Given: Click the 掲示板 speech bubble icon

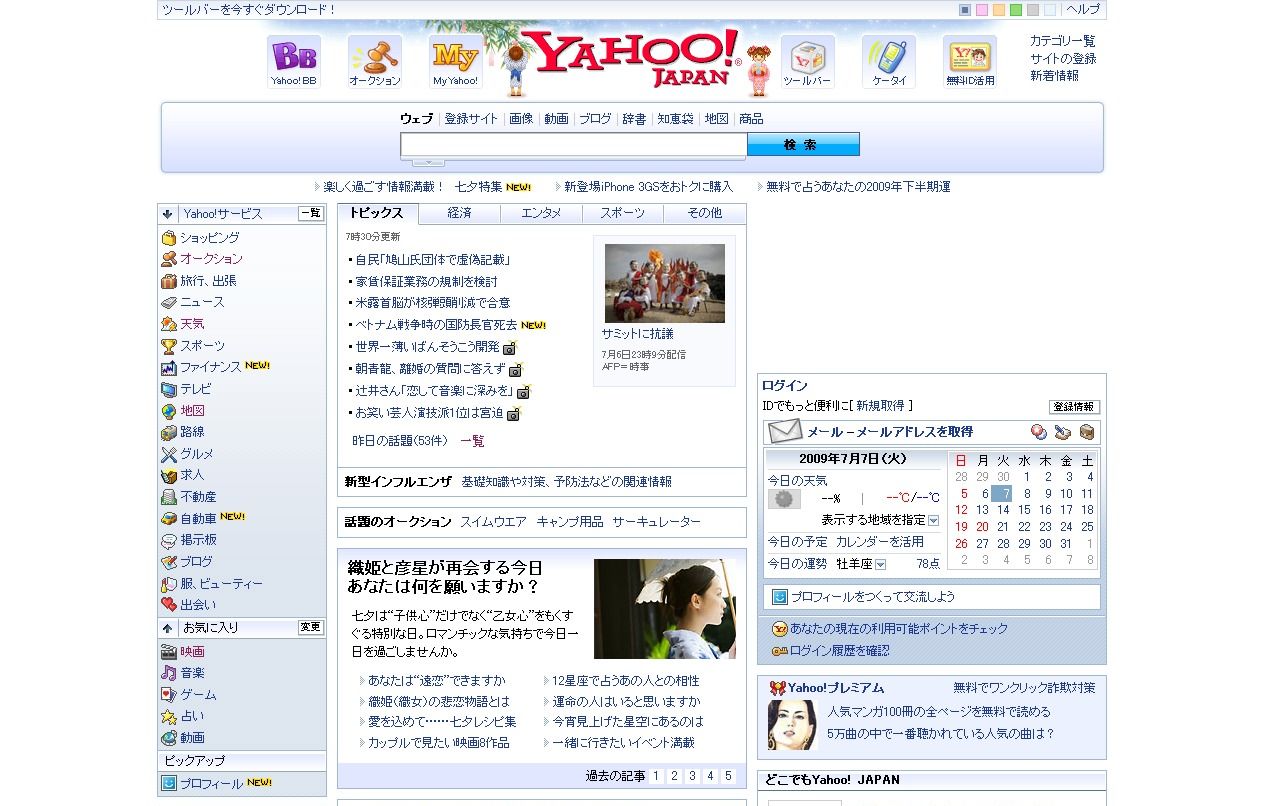Looking at the screenshot, I should click(x=169, y=540).
